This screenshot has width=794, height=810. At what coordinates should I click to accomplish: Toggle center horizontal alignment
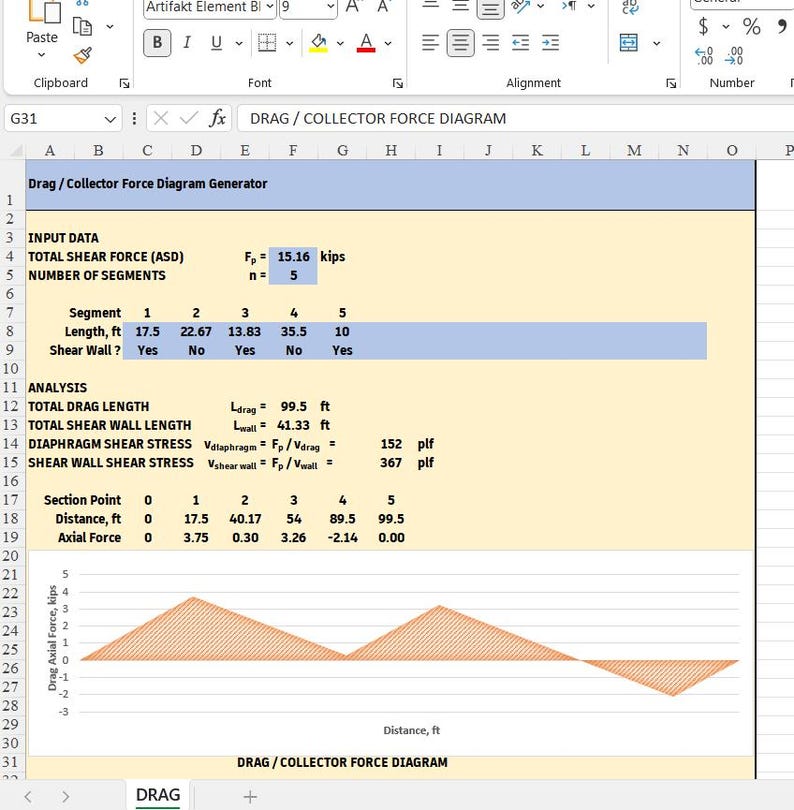[x=460, y=42]
